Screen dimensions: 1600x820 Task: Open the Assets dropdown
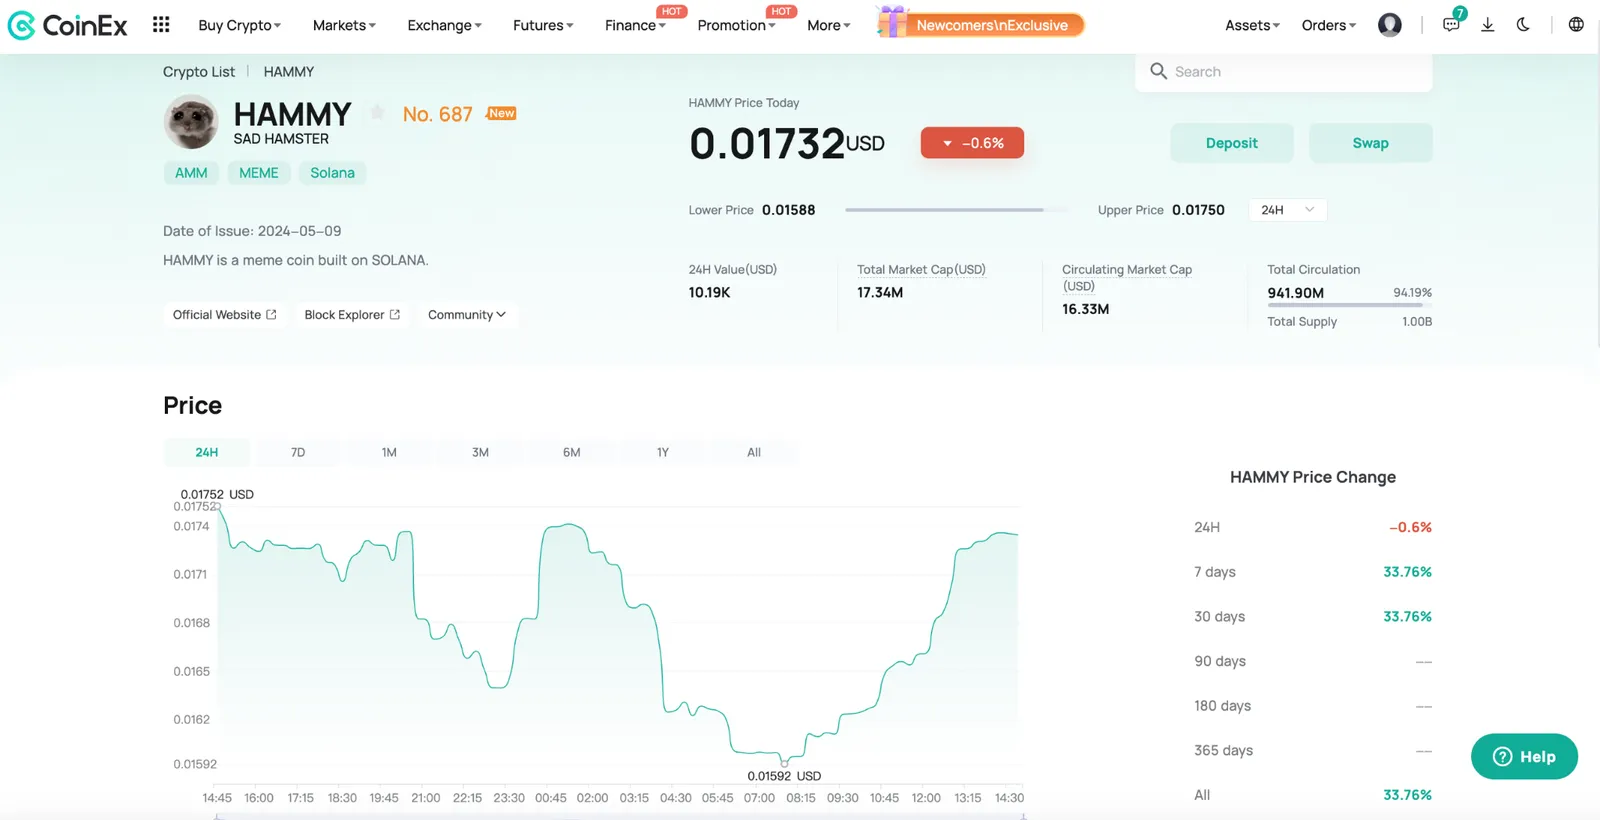click(1252, 25)
